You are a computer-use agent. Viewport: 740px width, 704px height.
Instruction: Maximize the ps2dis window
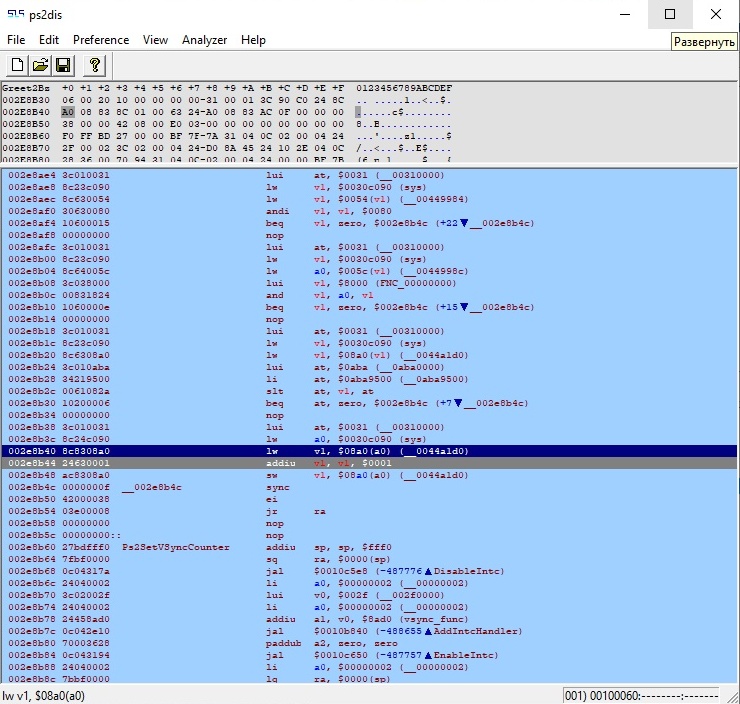click(670, 14)
